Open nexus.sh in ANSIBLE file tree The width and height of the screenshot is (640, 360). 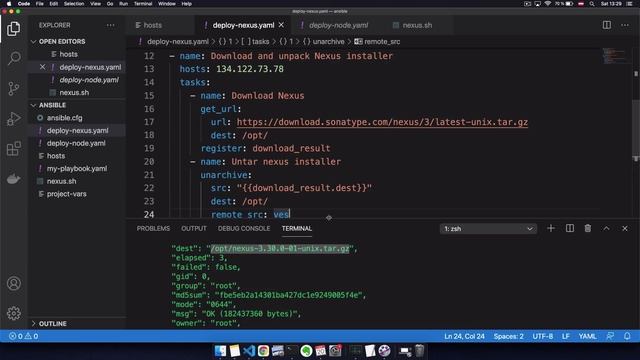tap(61, 181)
